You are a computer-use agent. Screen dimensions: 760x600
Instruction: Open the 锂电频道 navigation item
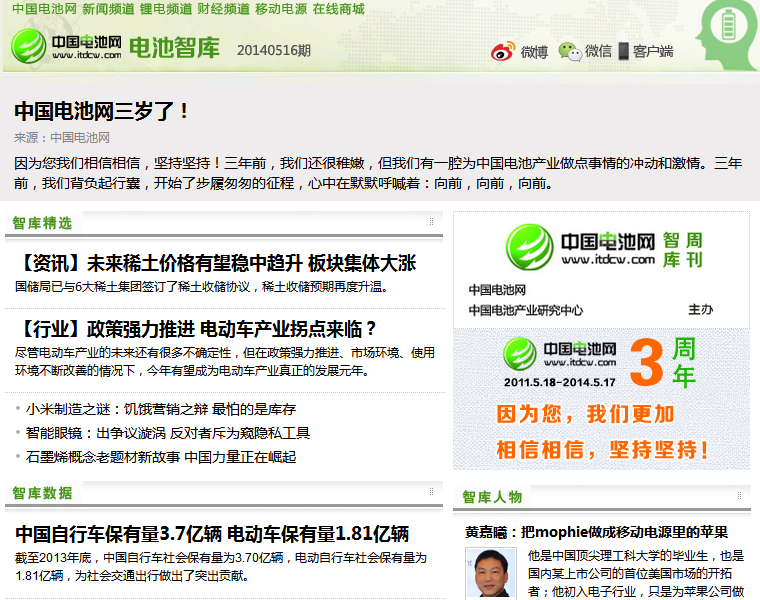(x=166, y=9)
